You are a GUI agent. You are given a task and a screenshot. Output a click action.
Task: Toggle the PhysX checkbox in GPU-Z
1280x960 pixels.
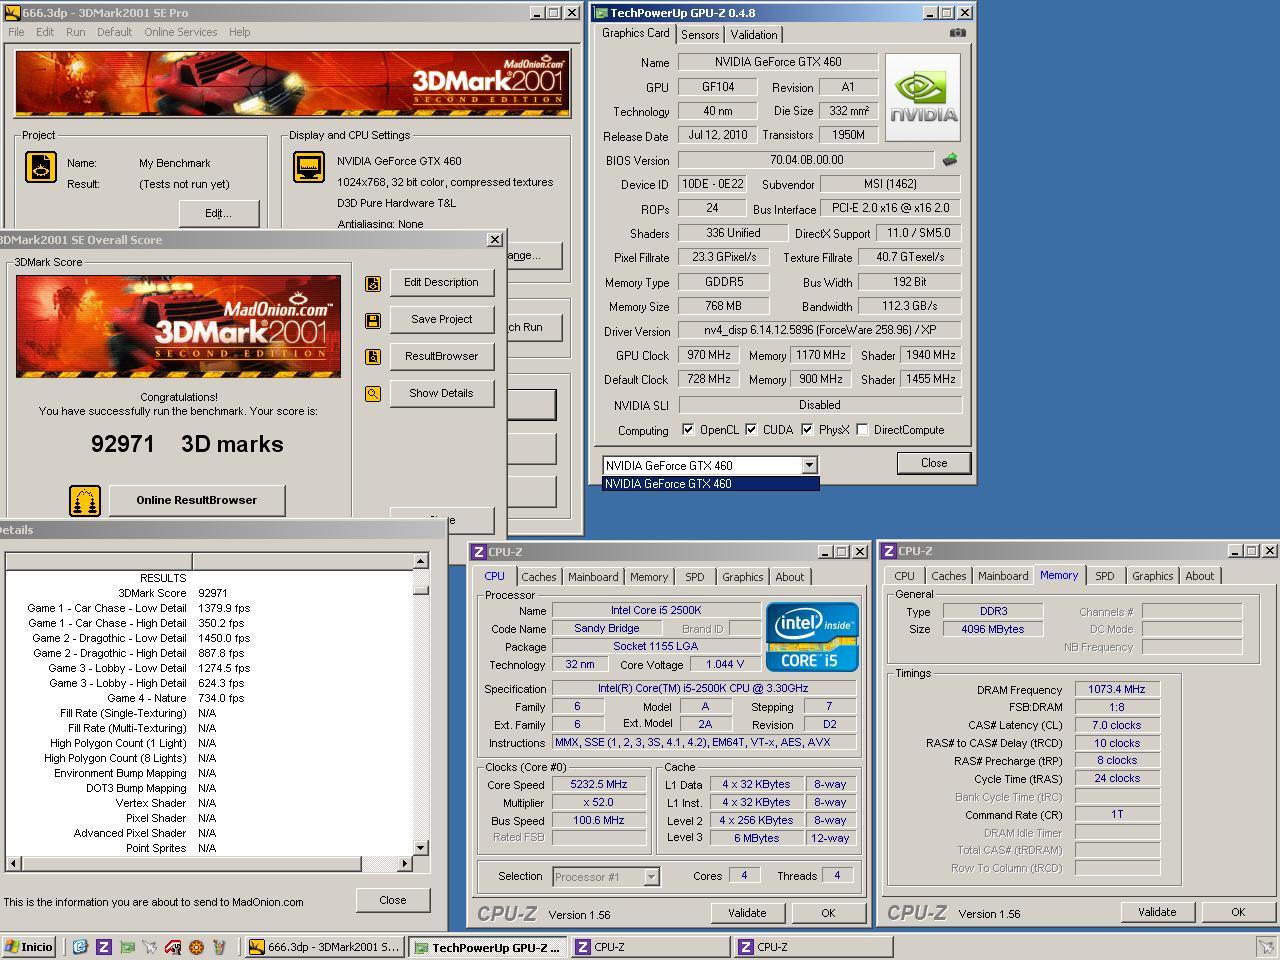807,430
